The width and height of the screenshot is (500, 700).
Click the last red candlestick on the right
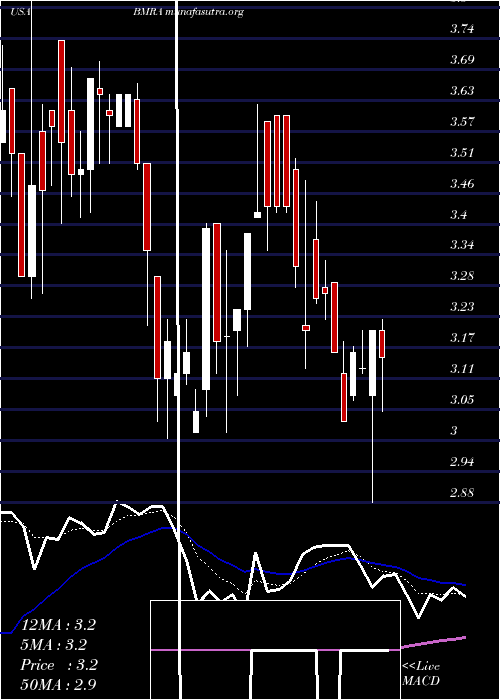tap(382, 344)
